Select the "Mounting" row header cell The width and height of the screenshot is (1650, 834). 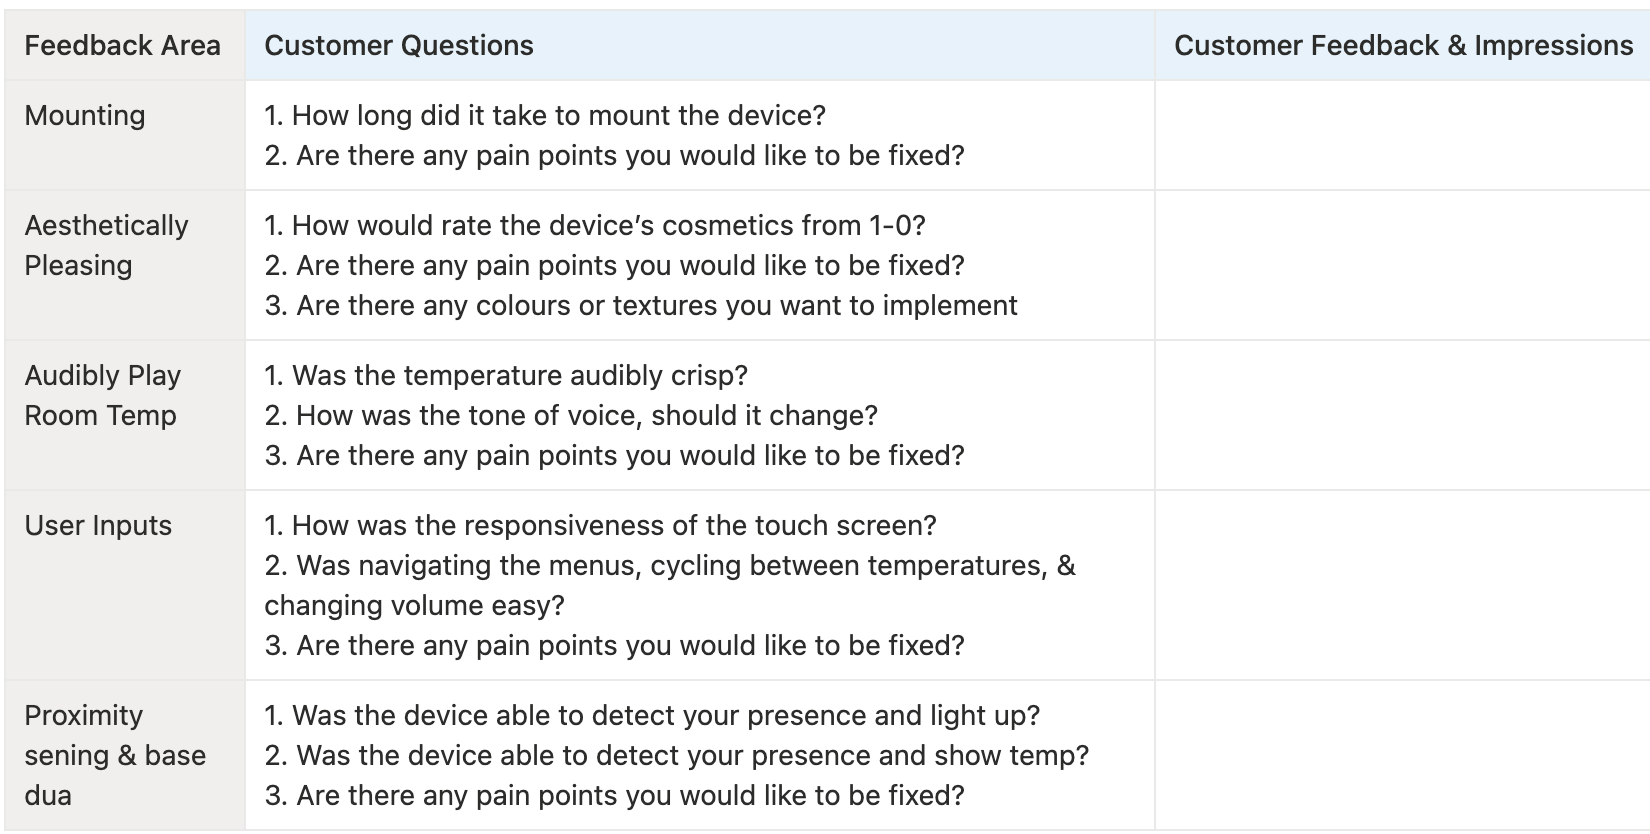pos(85,116)
